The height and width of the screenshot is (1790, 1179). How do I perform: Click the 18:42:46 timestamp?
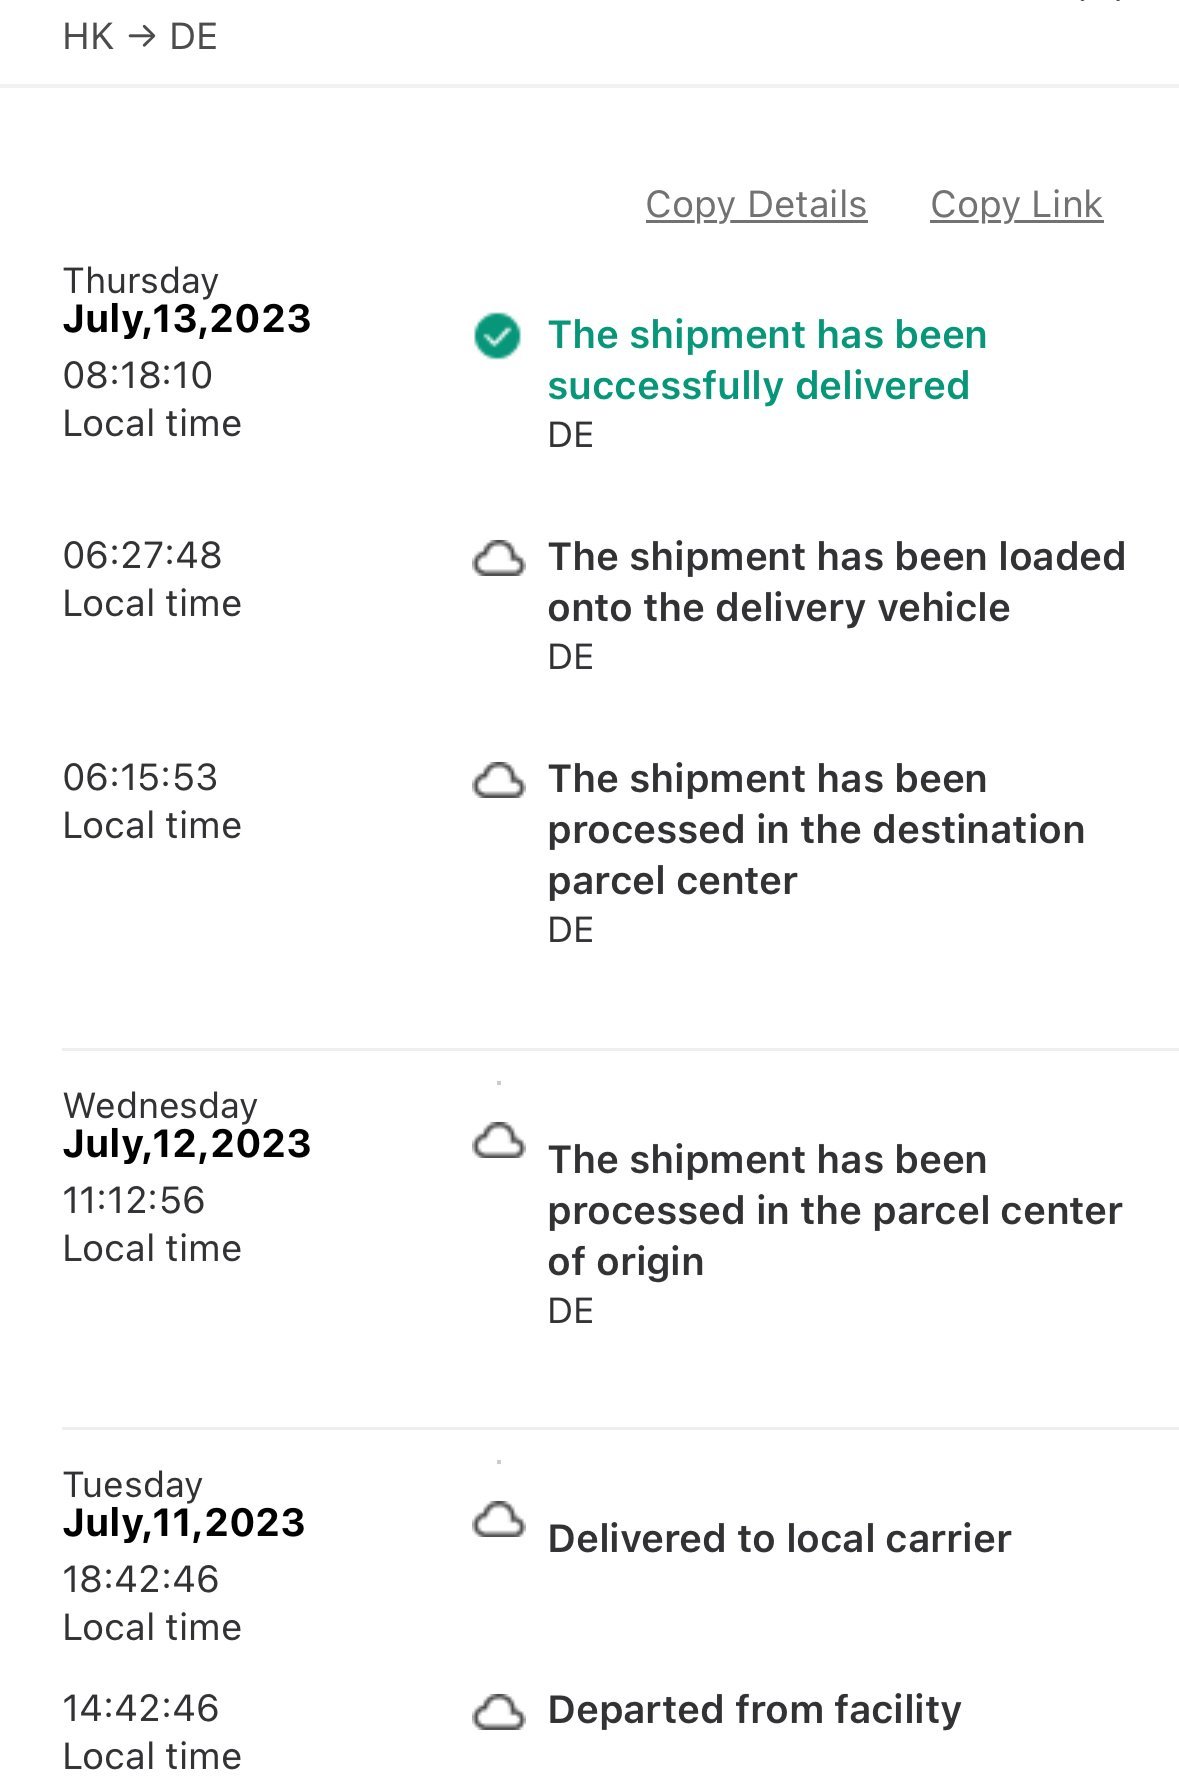pos(141,1579)
